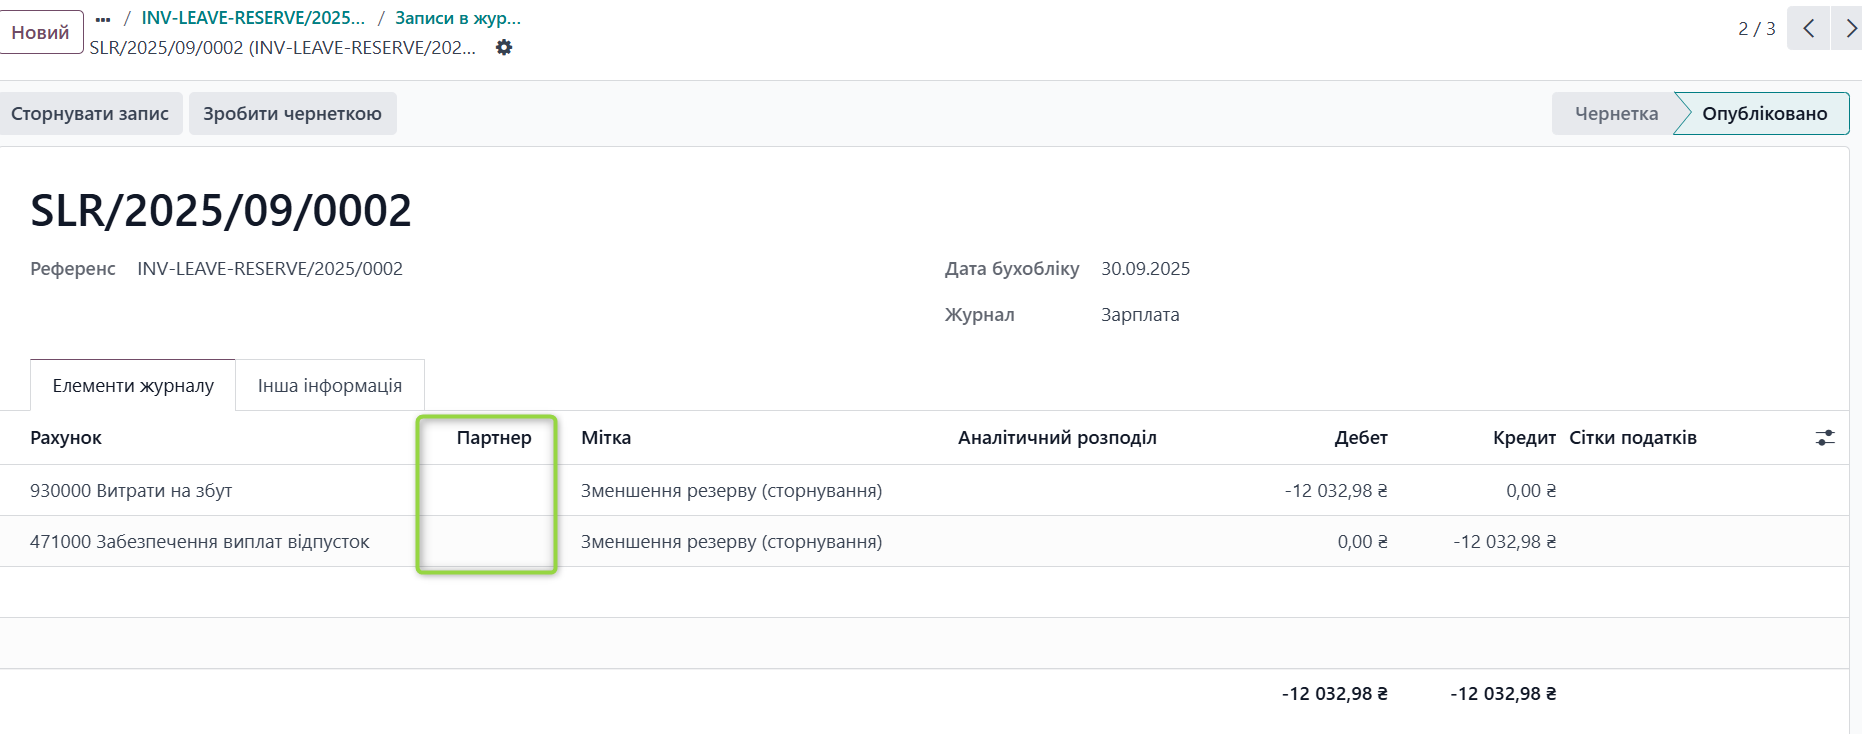Click the Рахунок column header

click(x=66, y=438)
